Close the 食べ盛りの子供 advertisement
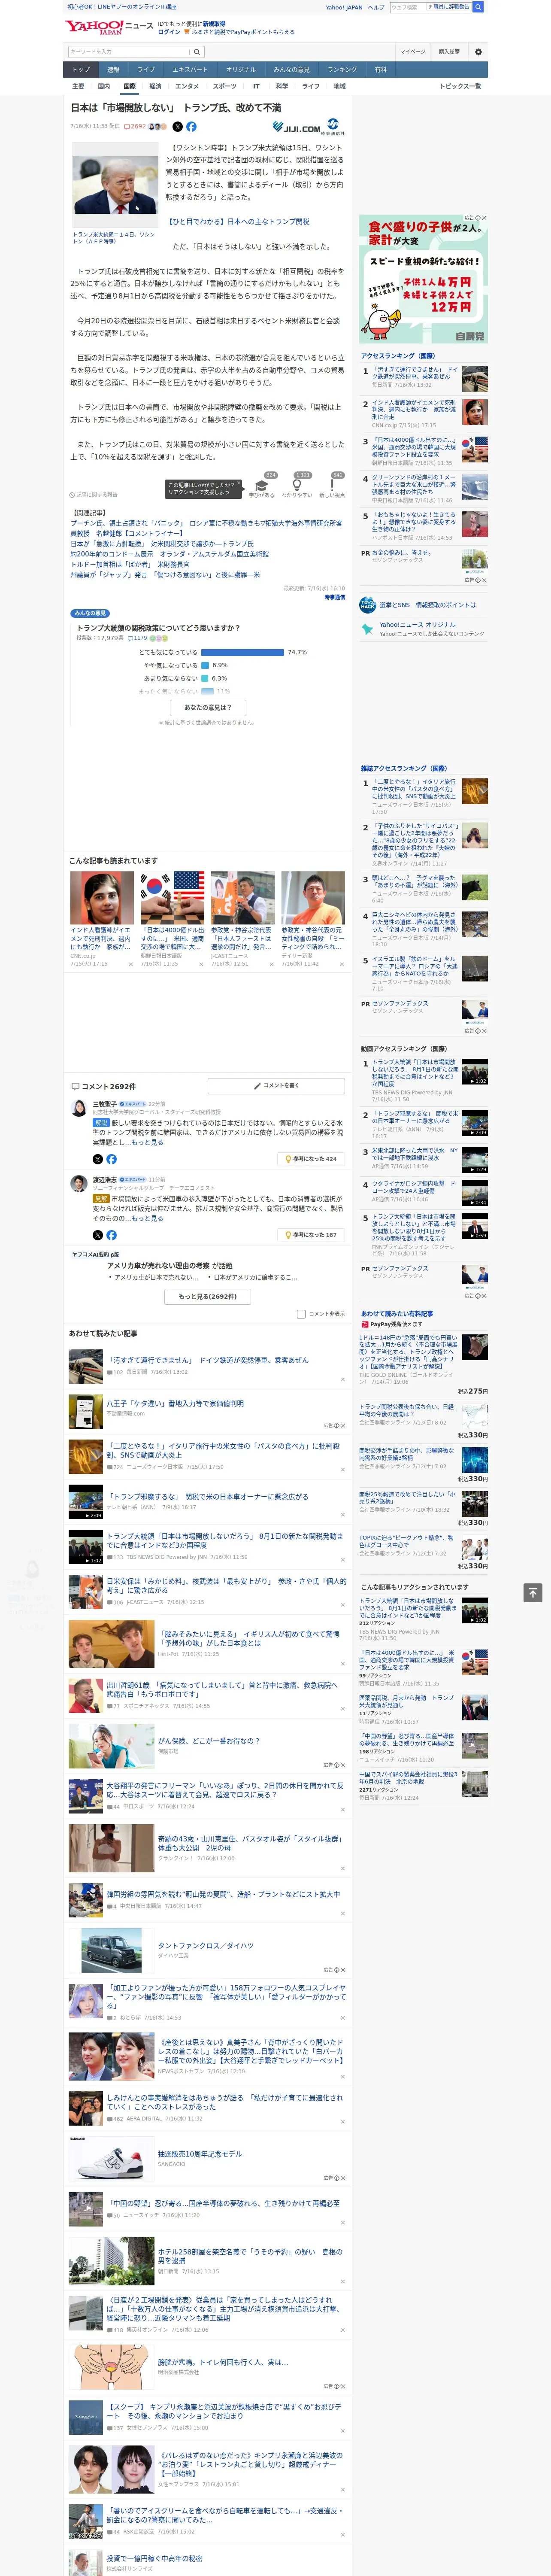Image resolution: width=551 pixels, height=2576 pixels. (x=485, y=218)
